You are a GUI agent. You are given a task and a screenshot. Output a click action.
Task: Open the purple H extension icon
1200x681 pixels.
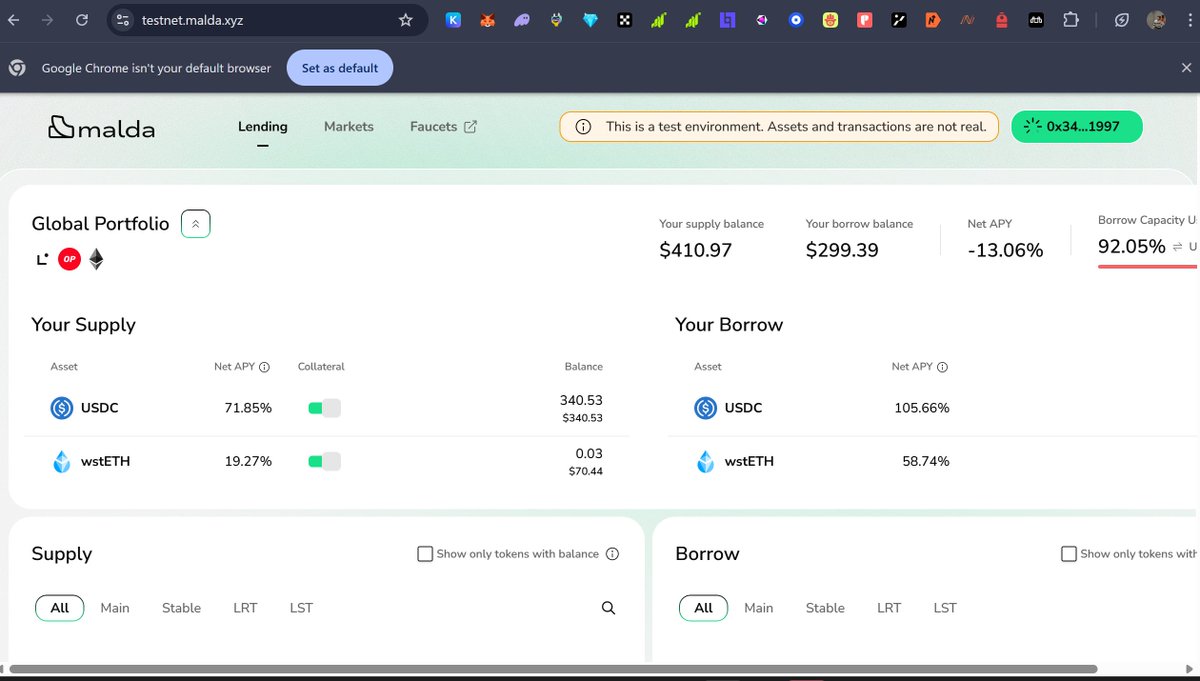[728, 20]
